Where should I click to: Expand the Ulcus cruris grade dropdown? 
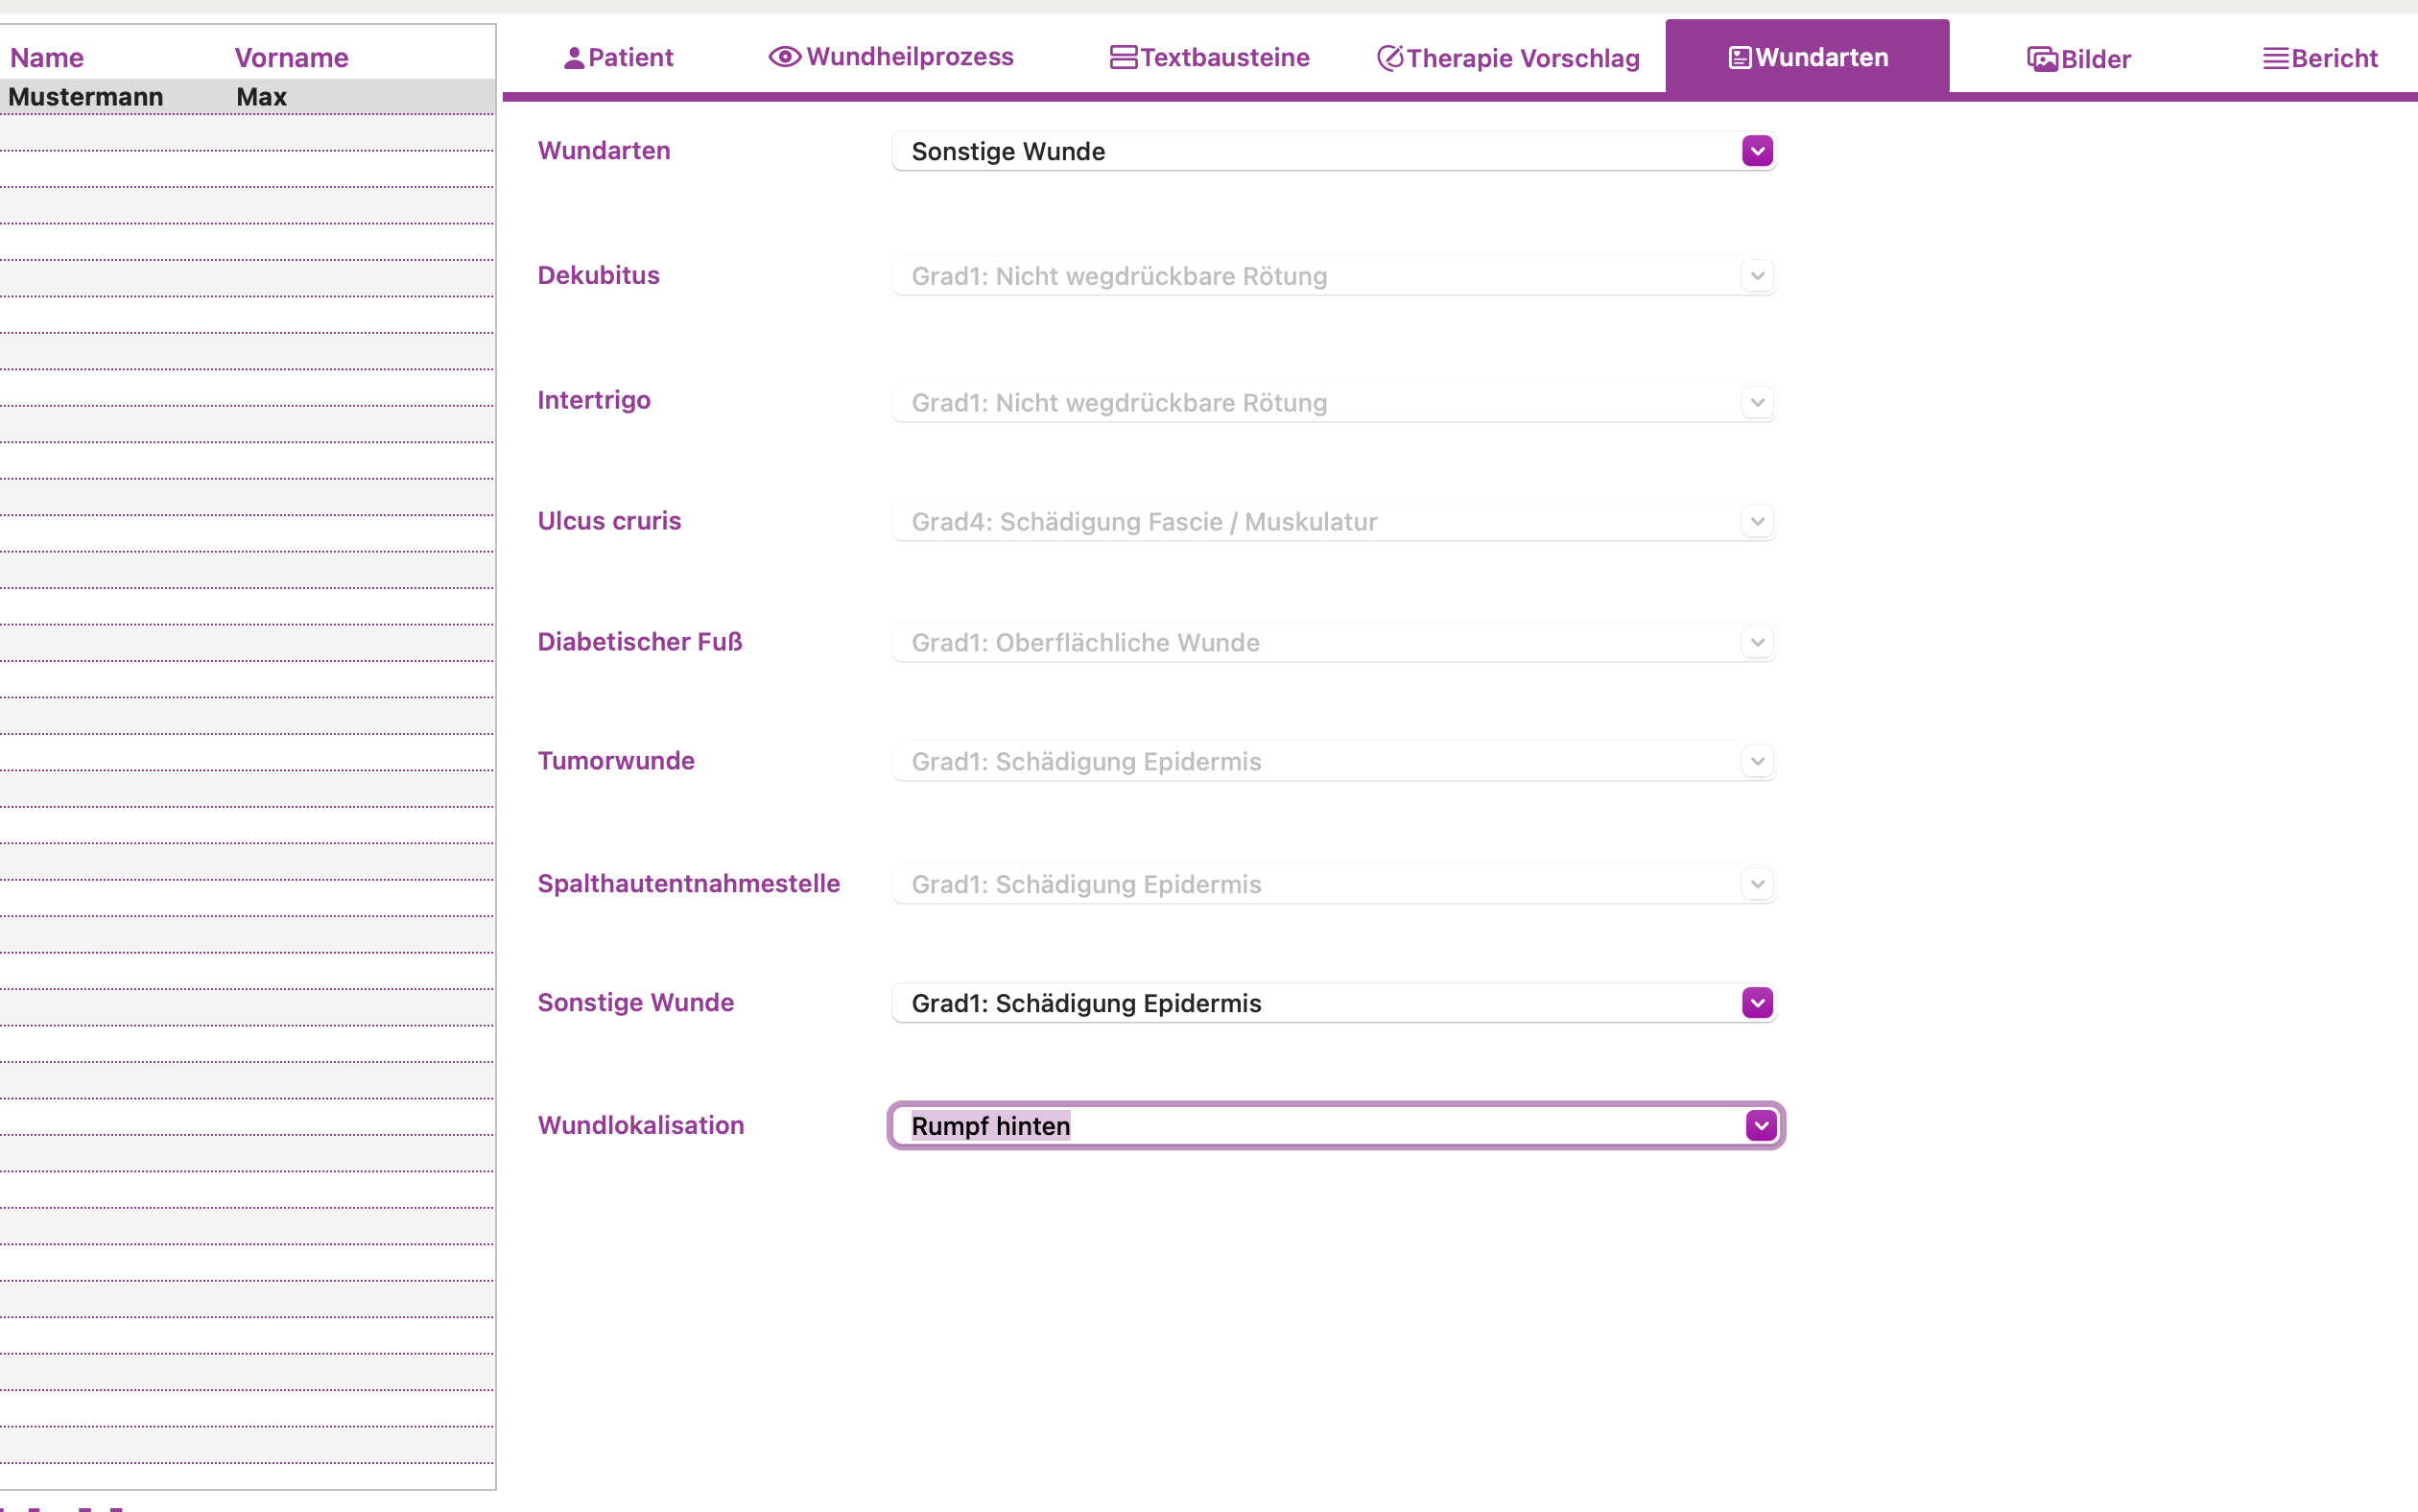tap(1757, 521)
